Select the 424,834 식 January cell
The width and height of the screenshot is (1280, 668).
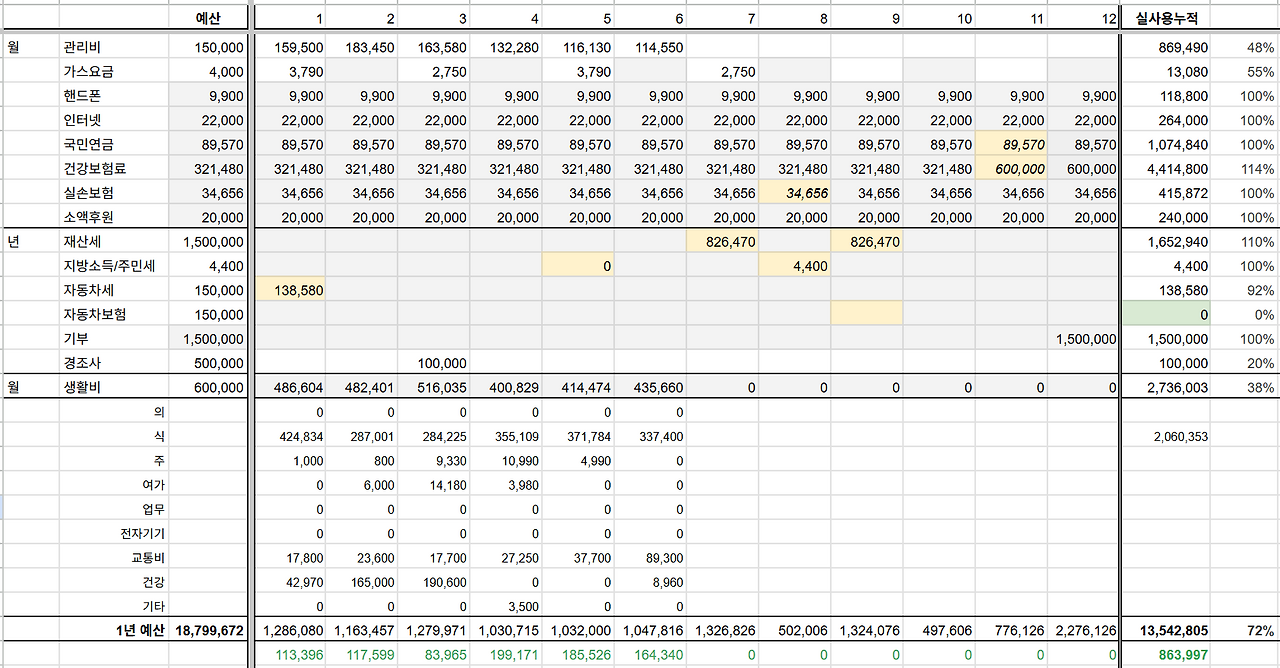click(x=290, y=436)
